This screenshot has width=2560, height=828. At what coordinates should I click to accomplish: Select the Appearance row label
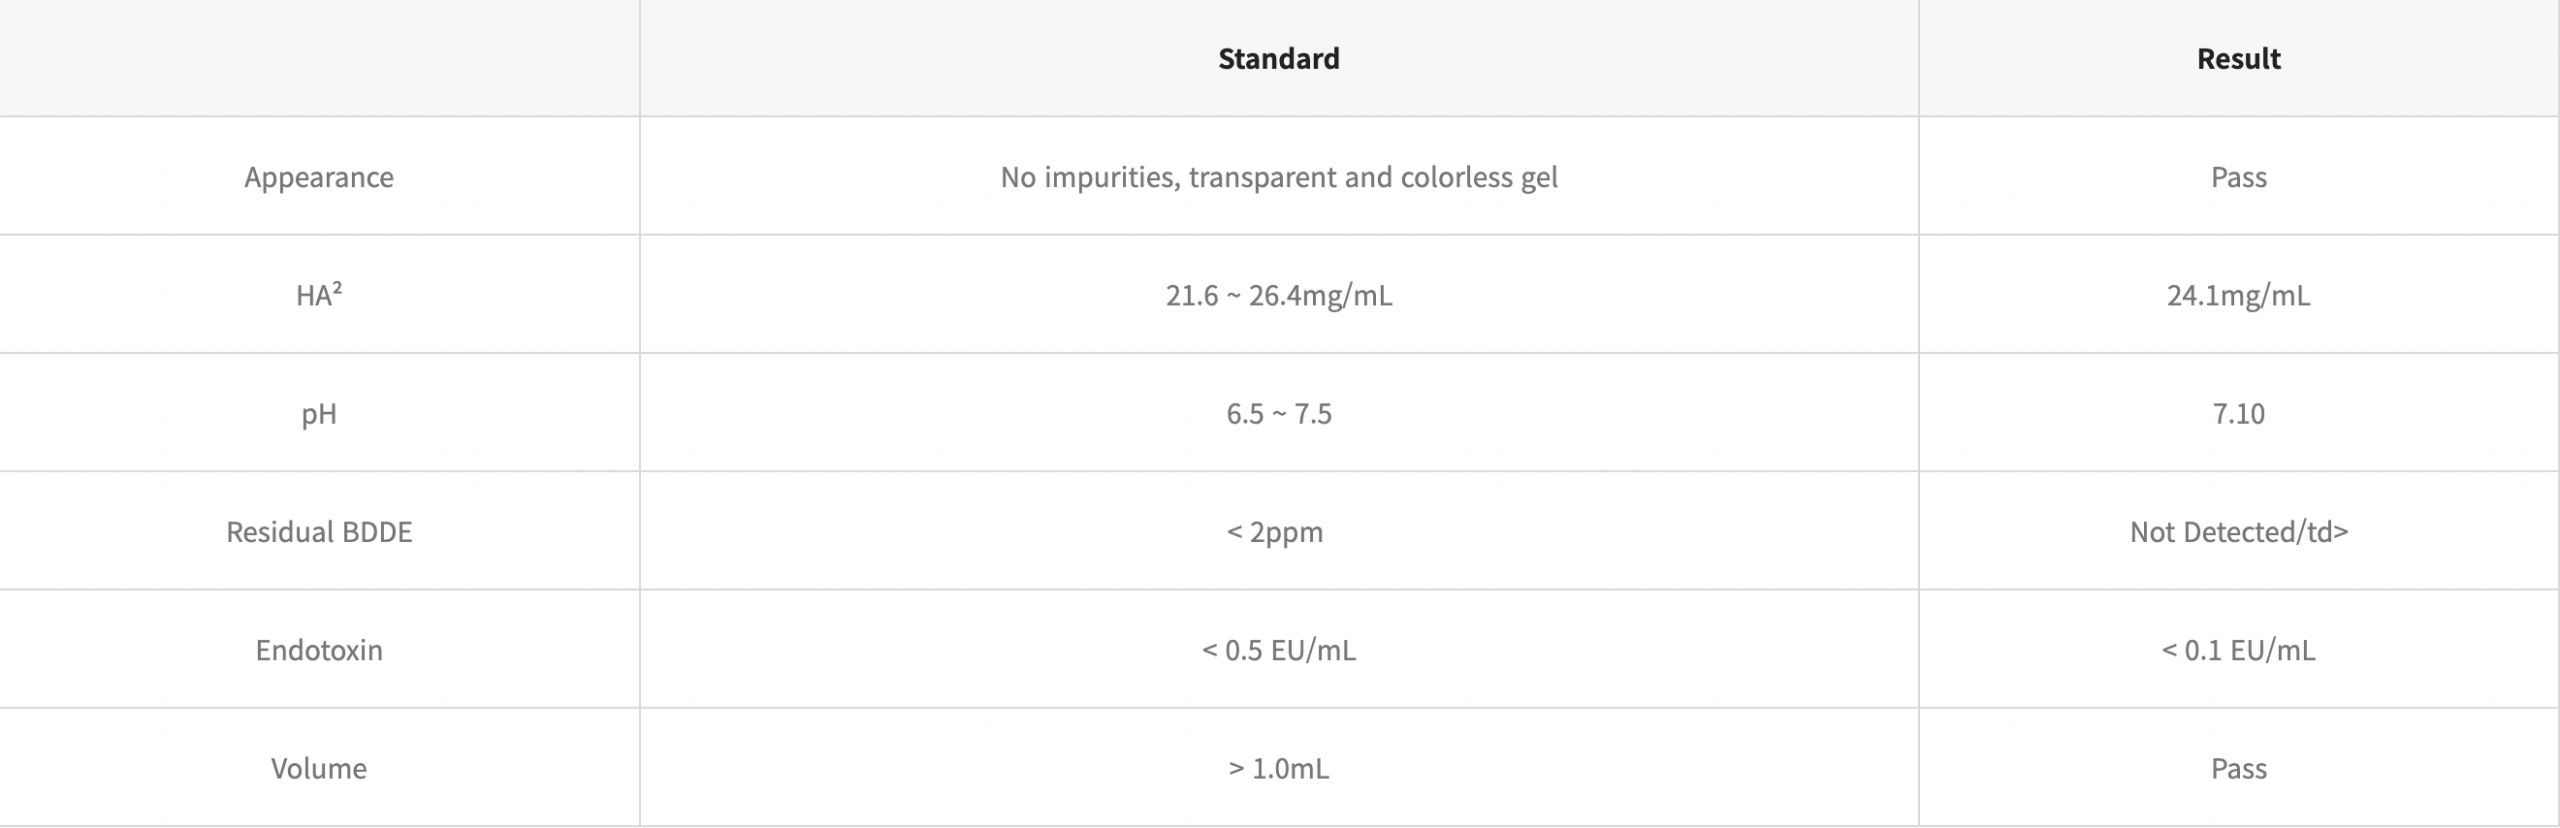[x=319, y=177]
